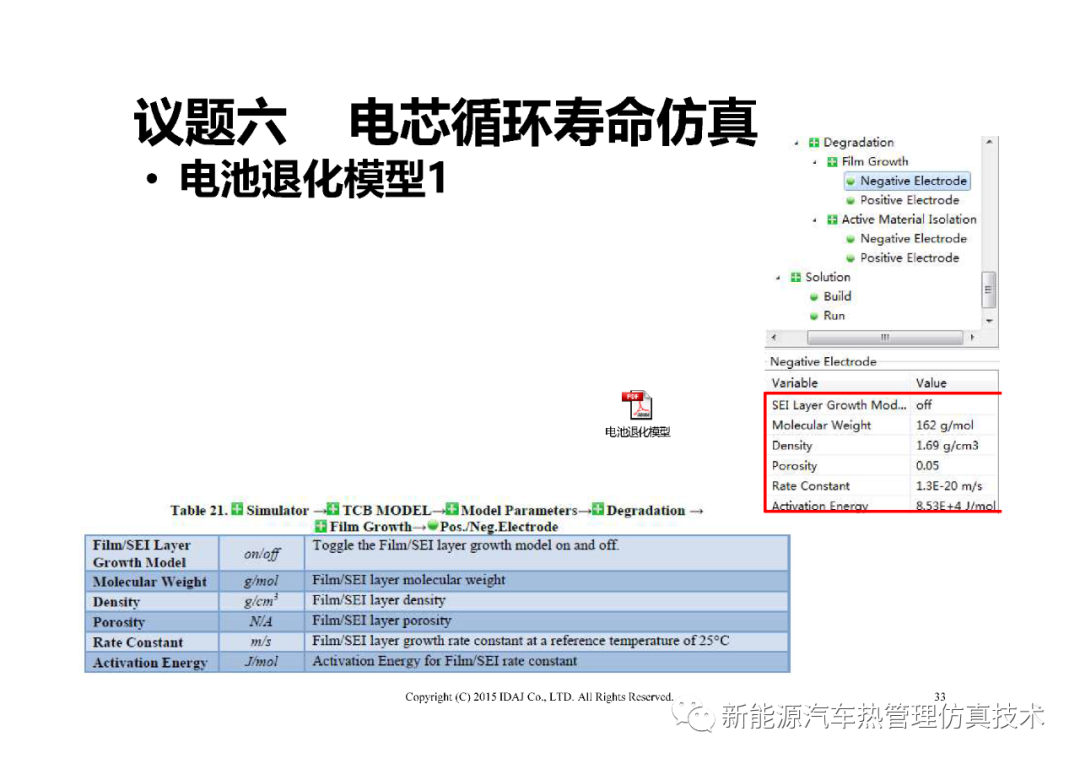Click the Molecular Weight variable name

click(821, 426)
